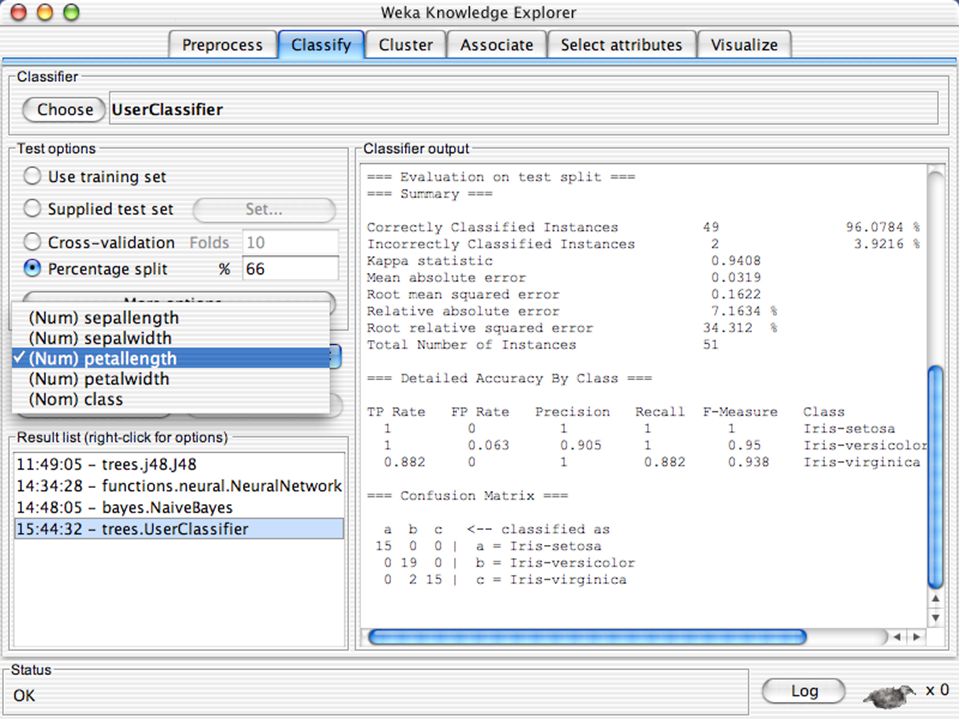Viewport: 960px width, 720px height.
Task: Open the Log window
Action: tap(804, 691)
